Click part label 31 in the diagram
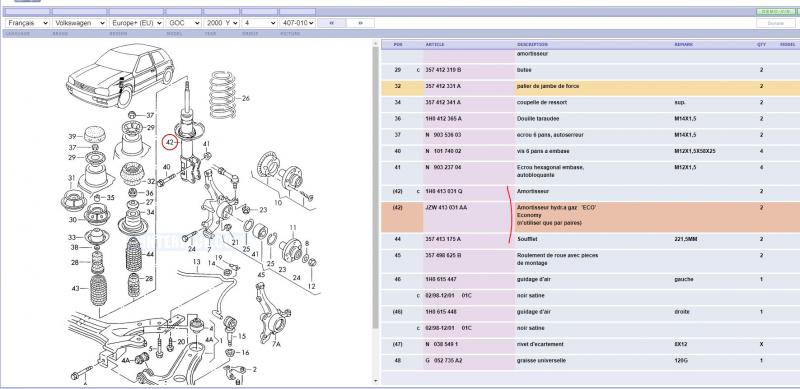Screen dimensions: 800x389 click(71, 178)
